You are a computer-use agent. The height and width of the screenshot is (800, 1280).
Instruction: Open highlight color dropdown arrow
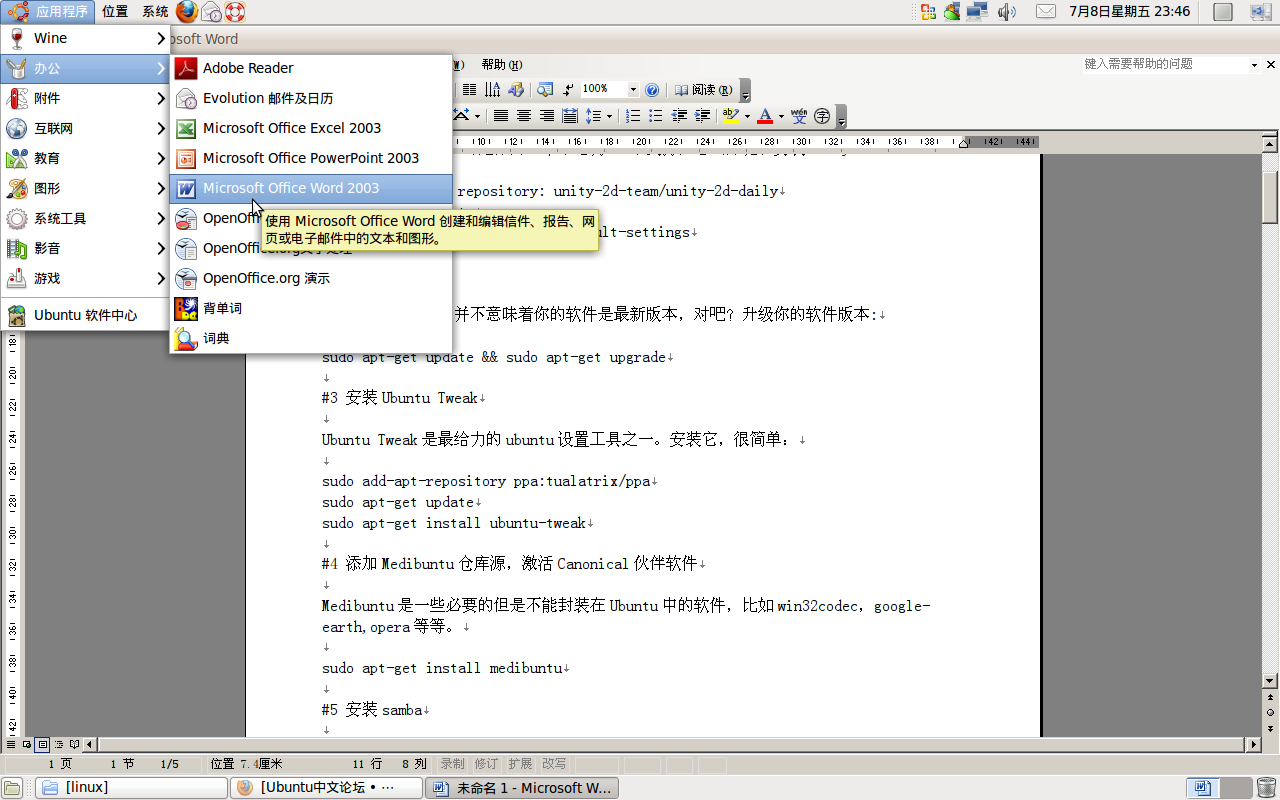tap(746, 116)
